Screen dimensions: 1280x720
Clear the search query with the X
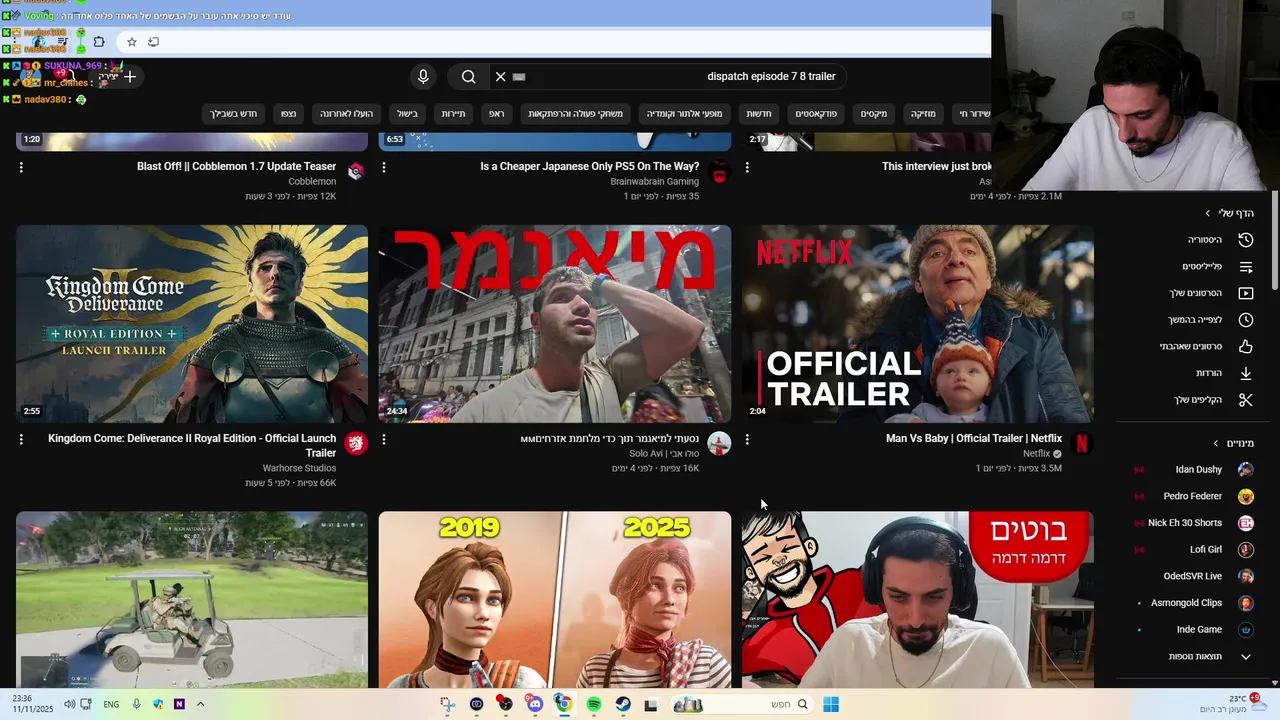tap(501, 77)
